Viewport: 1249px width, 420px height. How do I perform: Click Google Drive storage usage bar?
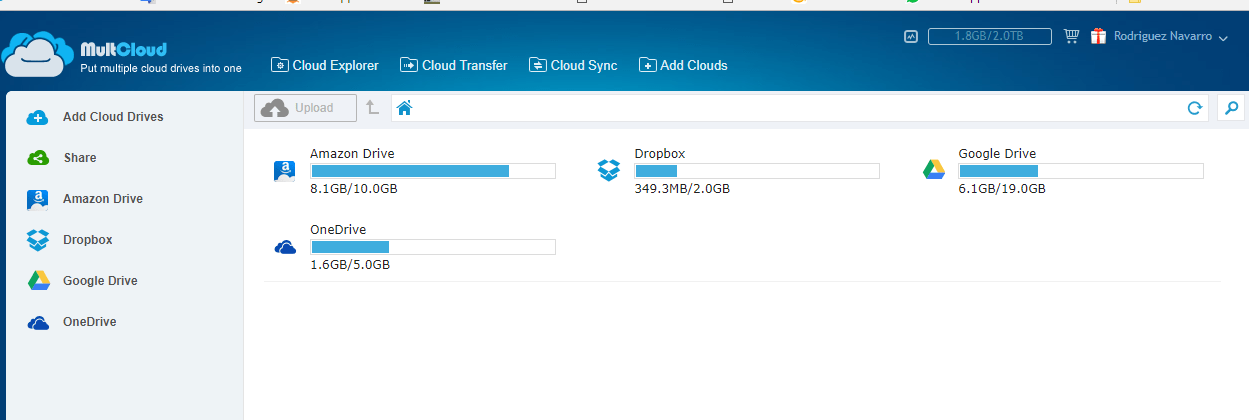pyautogui.click(x=1081, y=171)
